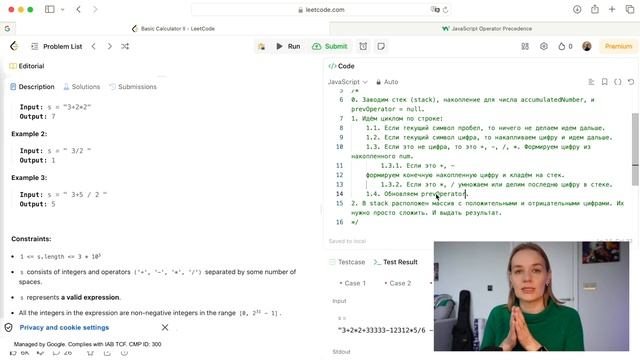The width and height of the screenshot is (640, 360).
Task: Submit the solution
Action: point(330,47)
